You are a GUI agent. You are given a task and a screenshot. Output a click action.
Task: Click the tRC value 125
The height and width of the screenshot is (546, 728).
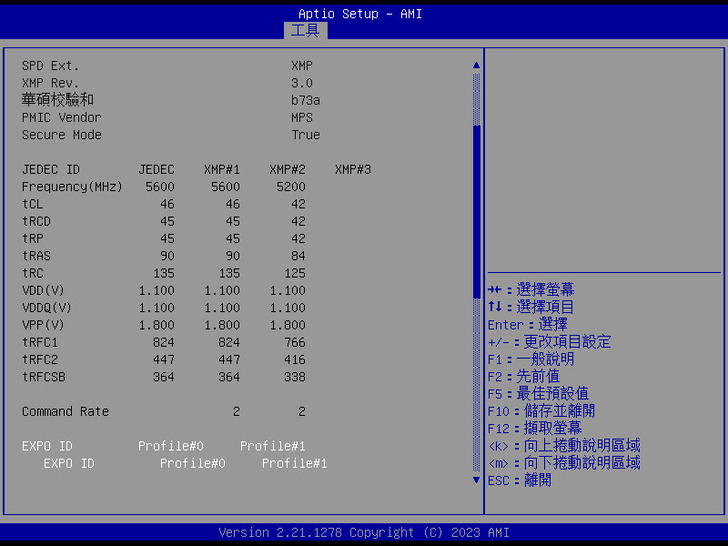pos(295,273)
